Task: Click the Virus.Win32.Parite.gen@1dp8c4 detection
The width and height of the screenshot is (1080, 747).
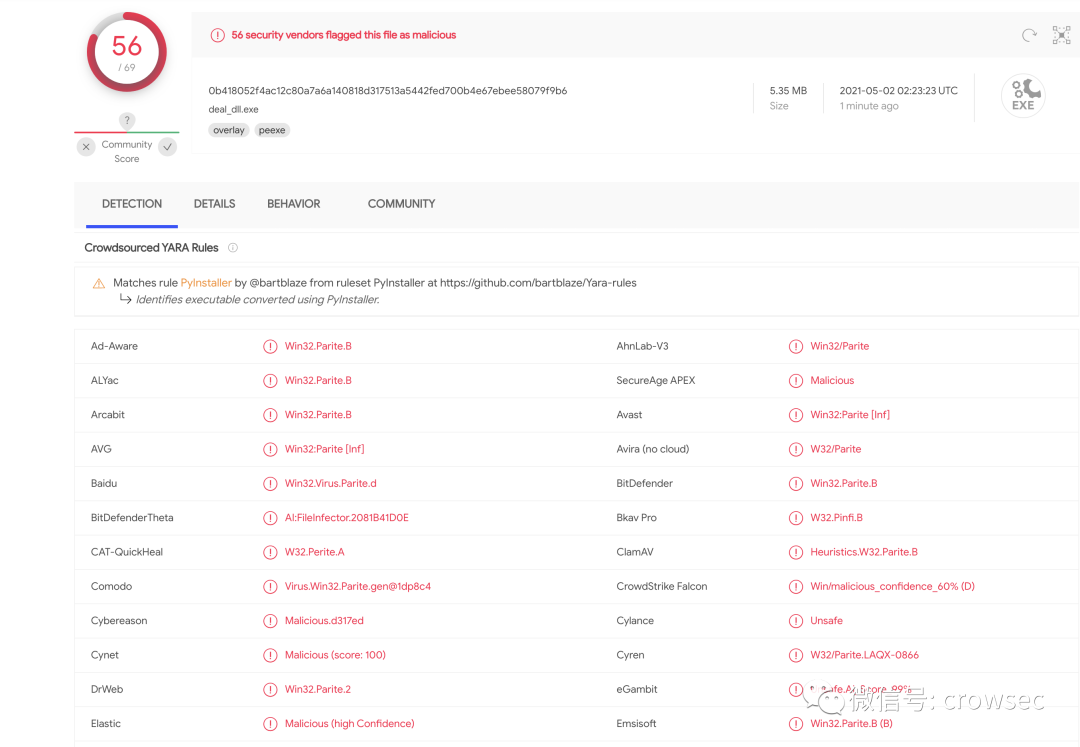Action: click(x=357, y=587)
